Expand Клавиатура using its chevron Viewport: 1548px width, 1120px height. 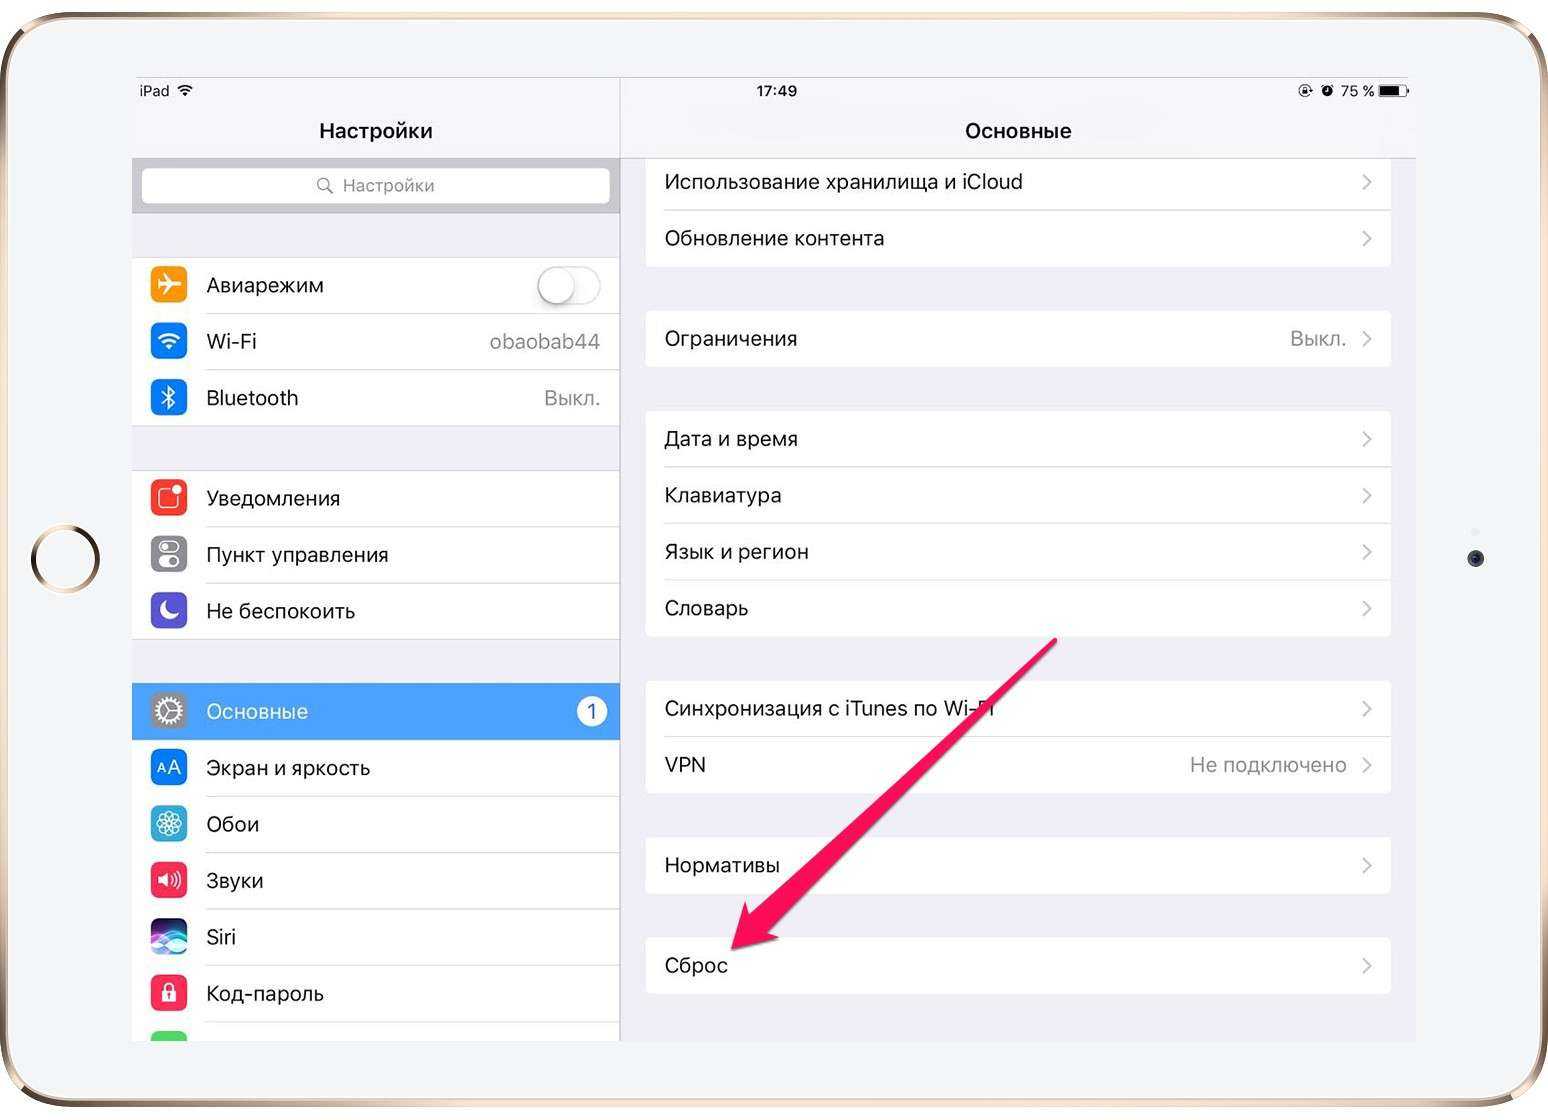pos(1366,496)
